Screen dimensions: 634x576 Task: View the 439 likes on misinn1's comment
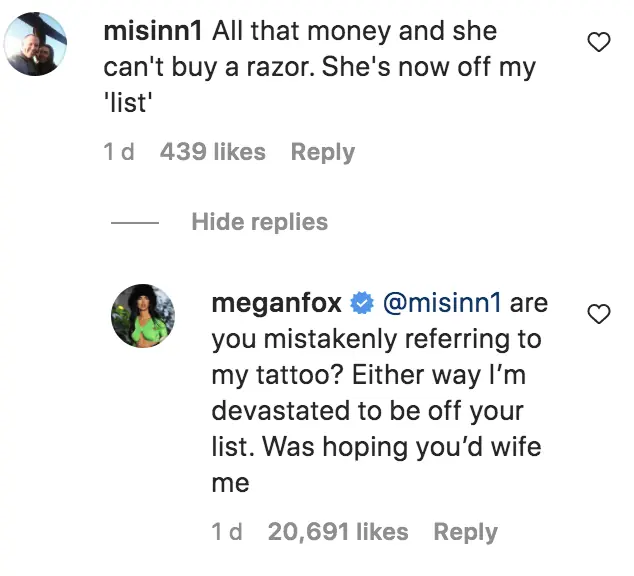click(211, 152)
